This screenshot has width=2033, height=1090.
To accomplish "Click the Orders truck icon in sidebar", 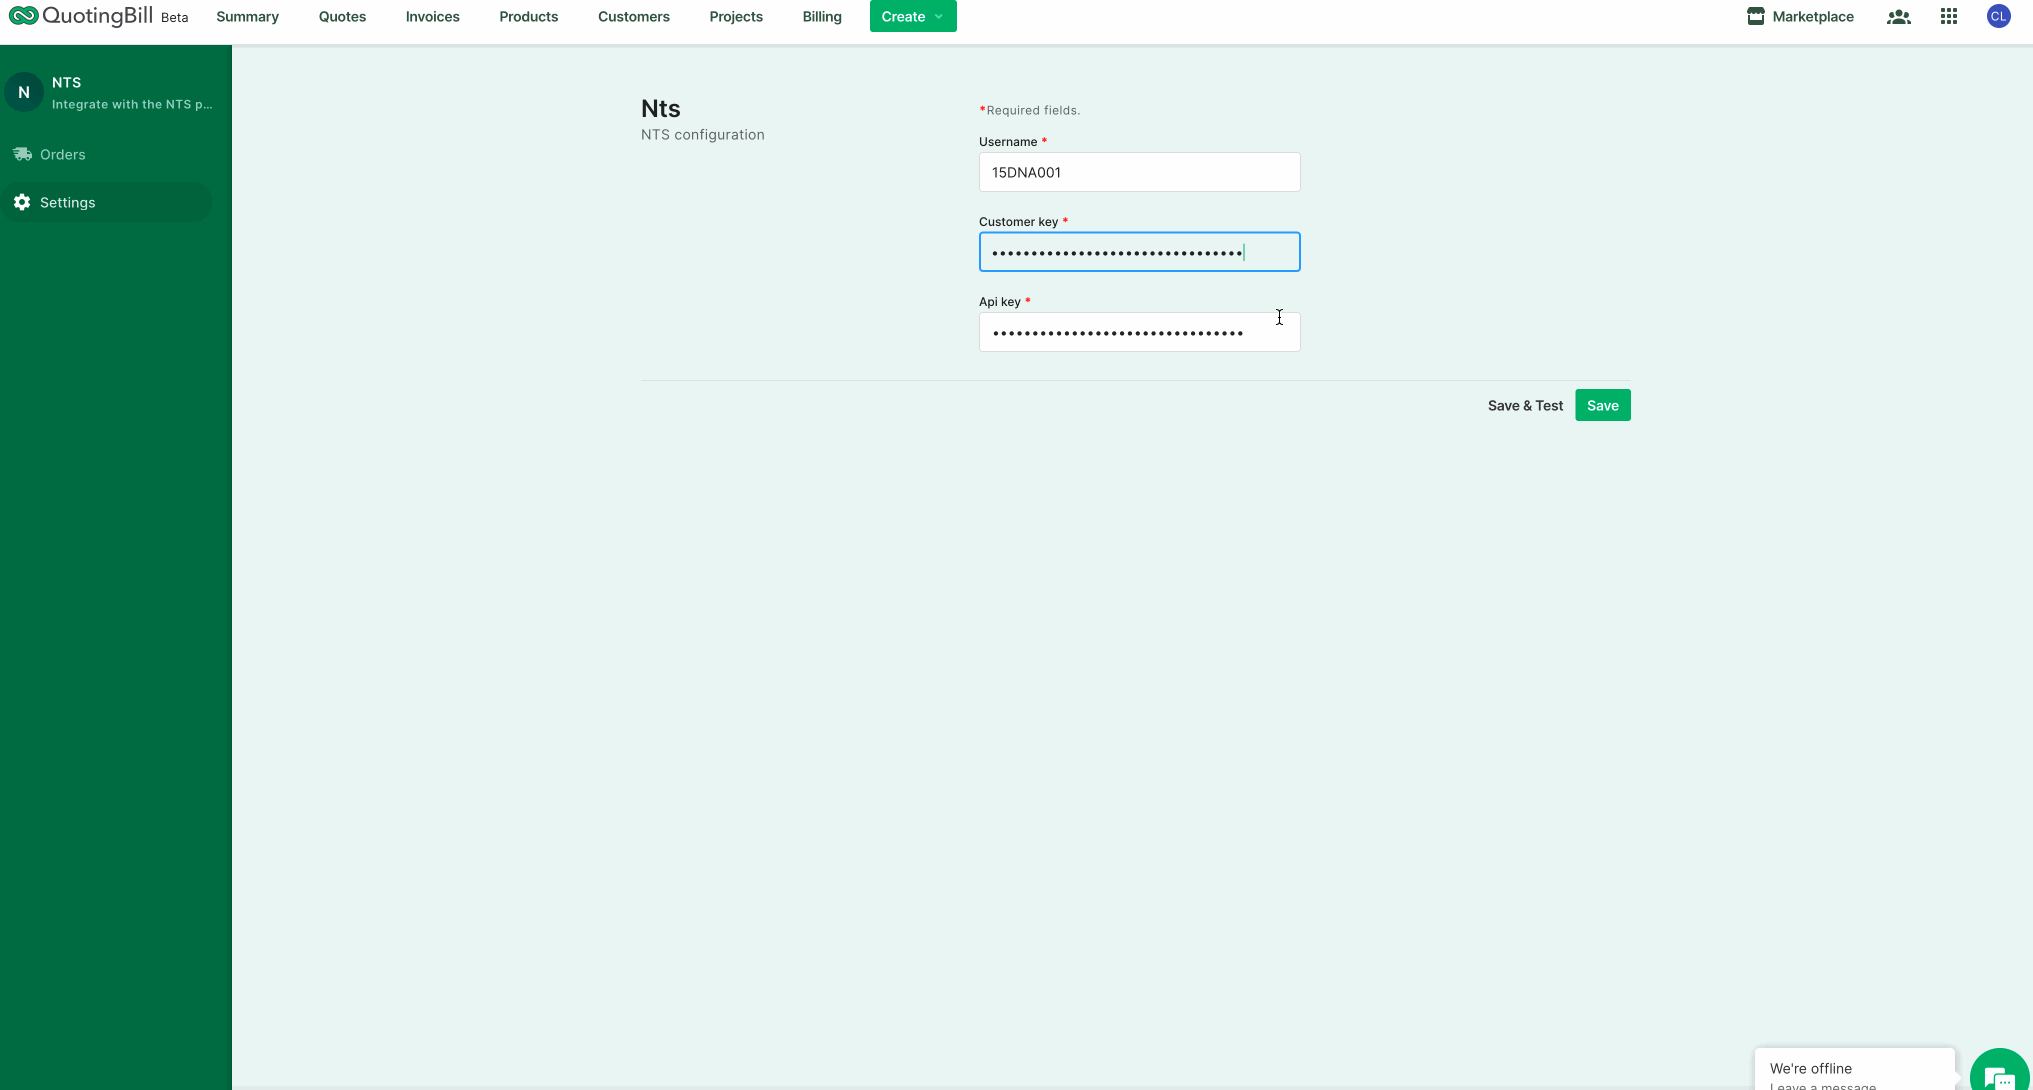I will click(22, 154).
